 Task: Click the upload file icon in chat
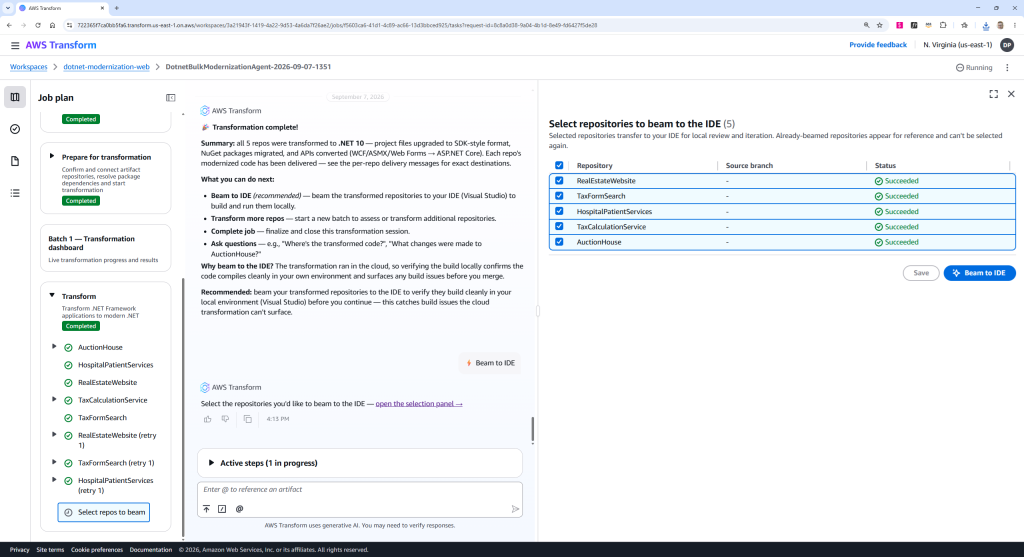(206, 509)
